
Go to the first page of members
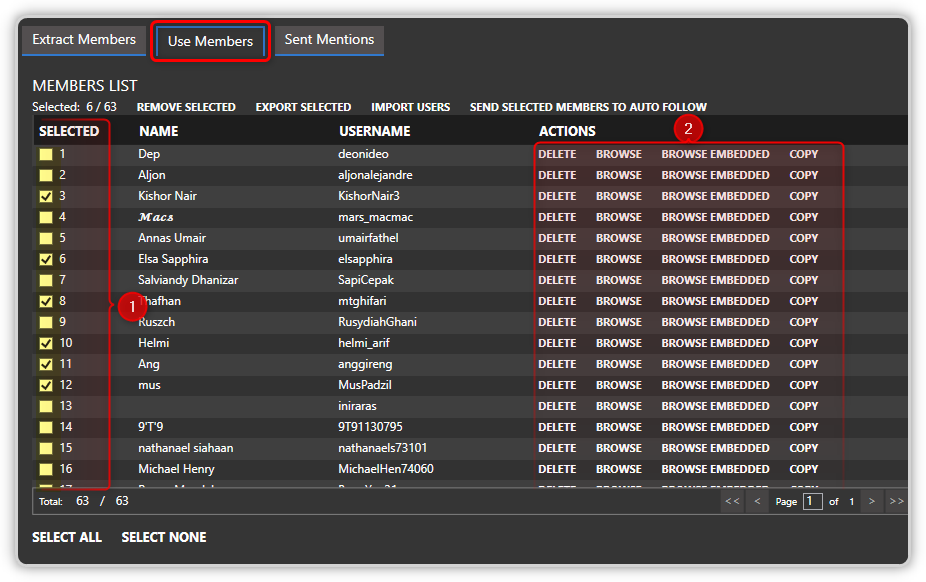coord(733,501)
